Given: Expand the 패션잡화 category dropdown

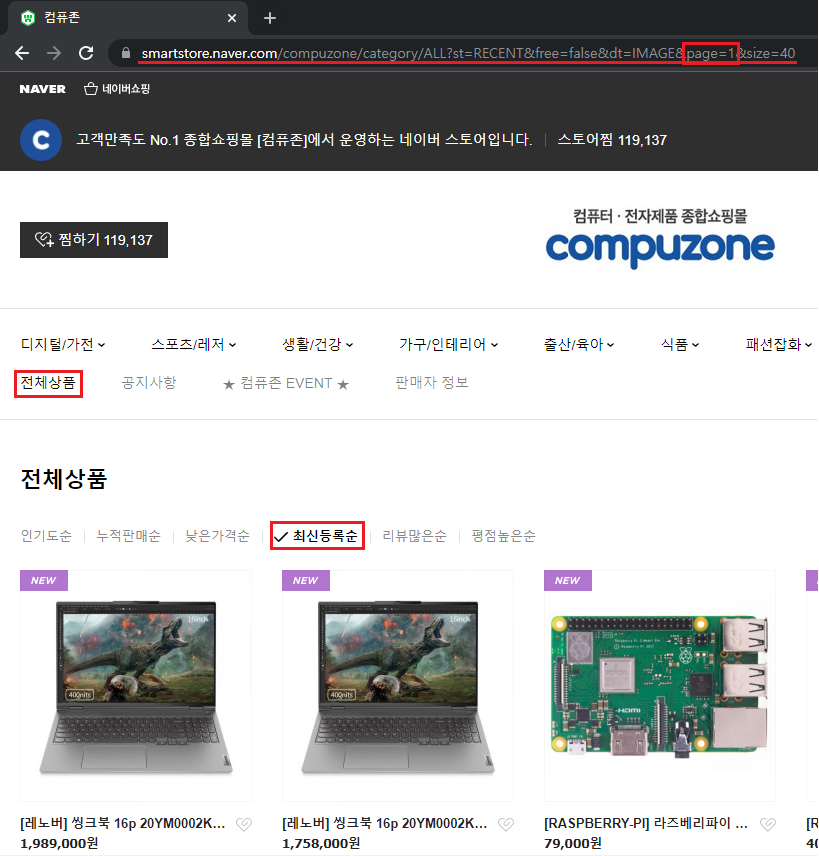Looking at the screenshot, I should point(779,344).
